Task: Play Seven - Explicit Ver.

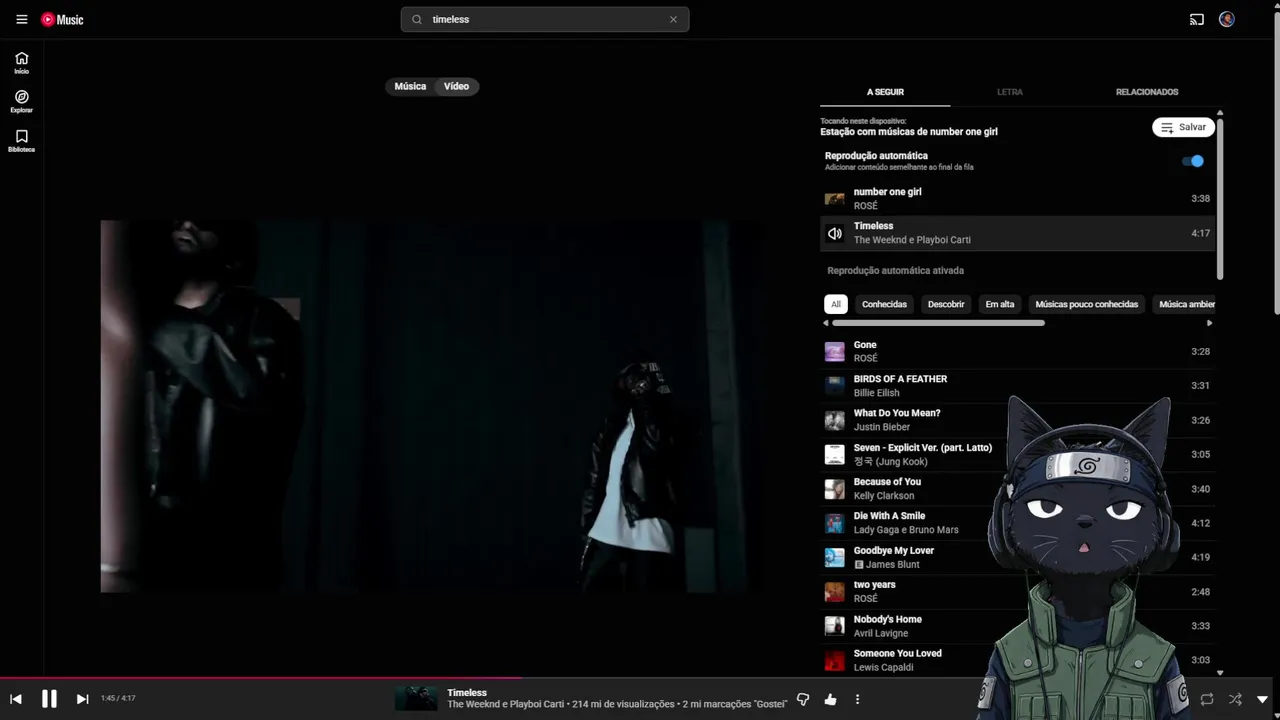Action: [x=1017, y=454]
